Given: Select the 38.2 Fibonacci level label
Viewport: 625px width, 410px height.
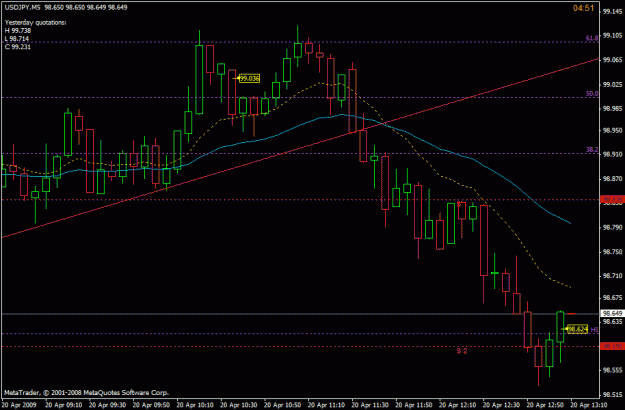Looking at the screenshot, I should coord(592,150).
